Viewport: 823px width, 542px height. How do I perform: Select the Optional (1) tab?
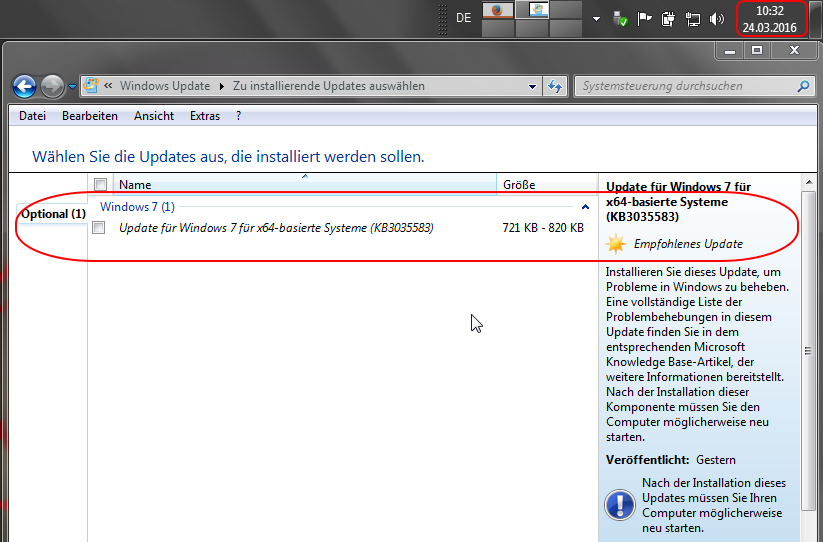[x=53, y=214]
